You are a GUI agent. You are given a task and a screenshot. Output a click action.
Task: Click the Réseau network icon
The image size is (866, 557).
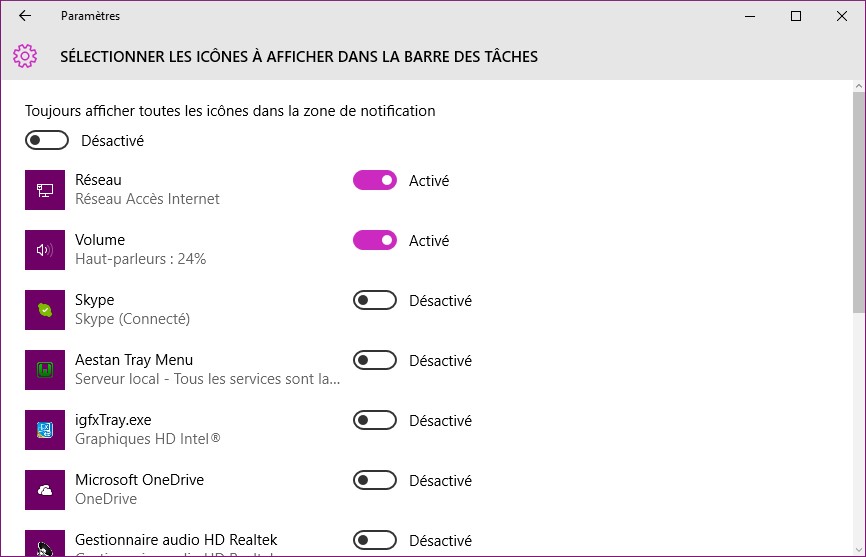click(x=45, y=190)
